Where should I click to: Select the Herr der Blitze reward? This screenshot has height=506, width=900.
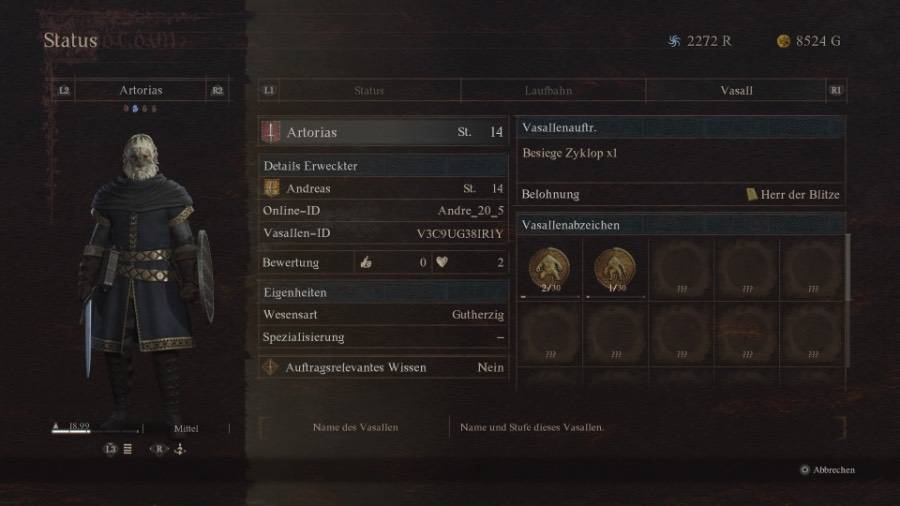click(x=793, y=194)
